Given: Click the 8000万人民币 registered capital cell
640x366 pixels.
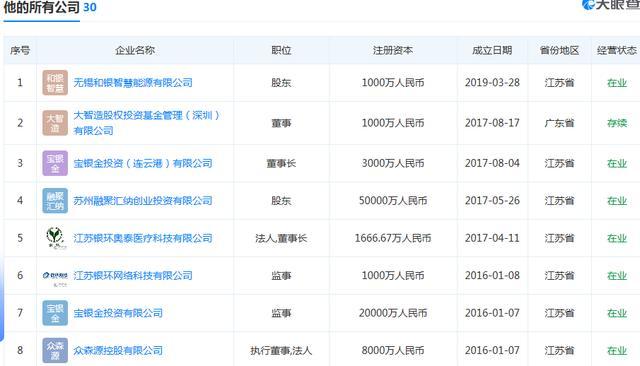Looking at the screenshot, I should [393, 350].
